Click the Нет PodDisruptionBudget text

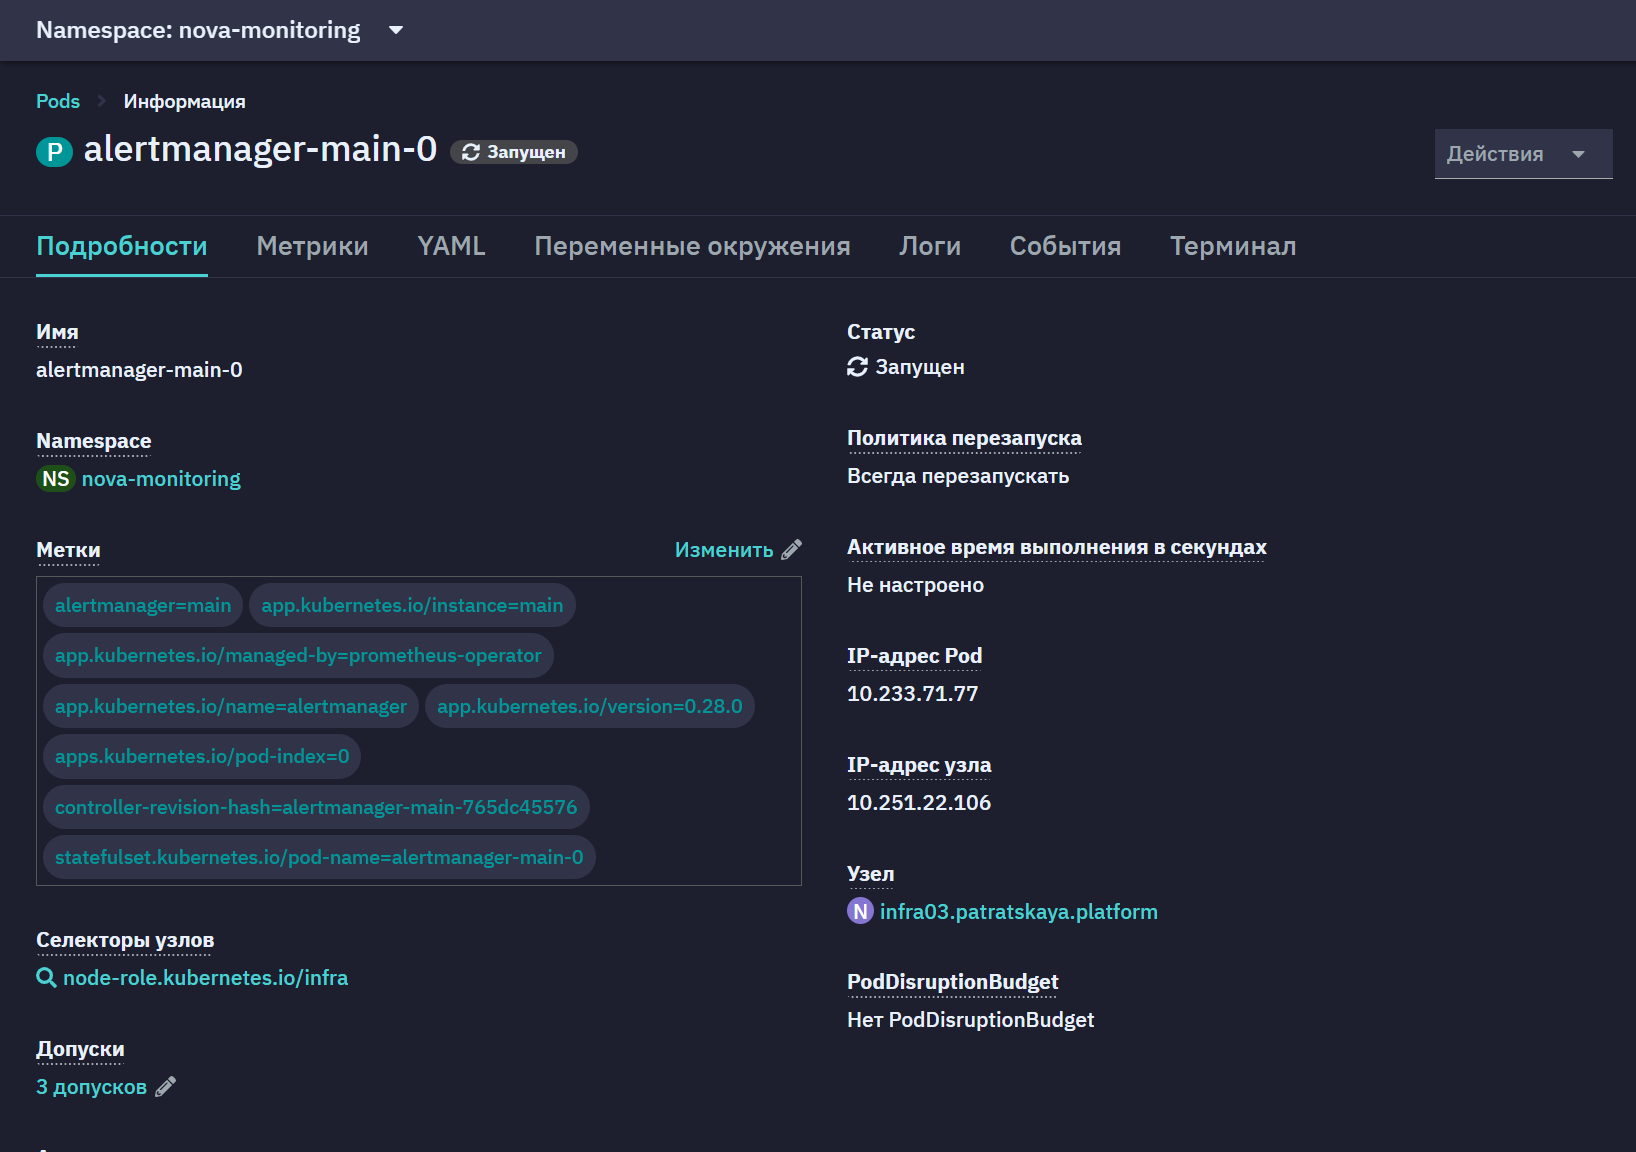pos(970,1020)
